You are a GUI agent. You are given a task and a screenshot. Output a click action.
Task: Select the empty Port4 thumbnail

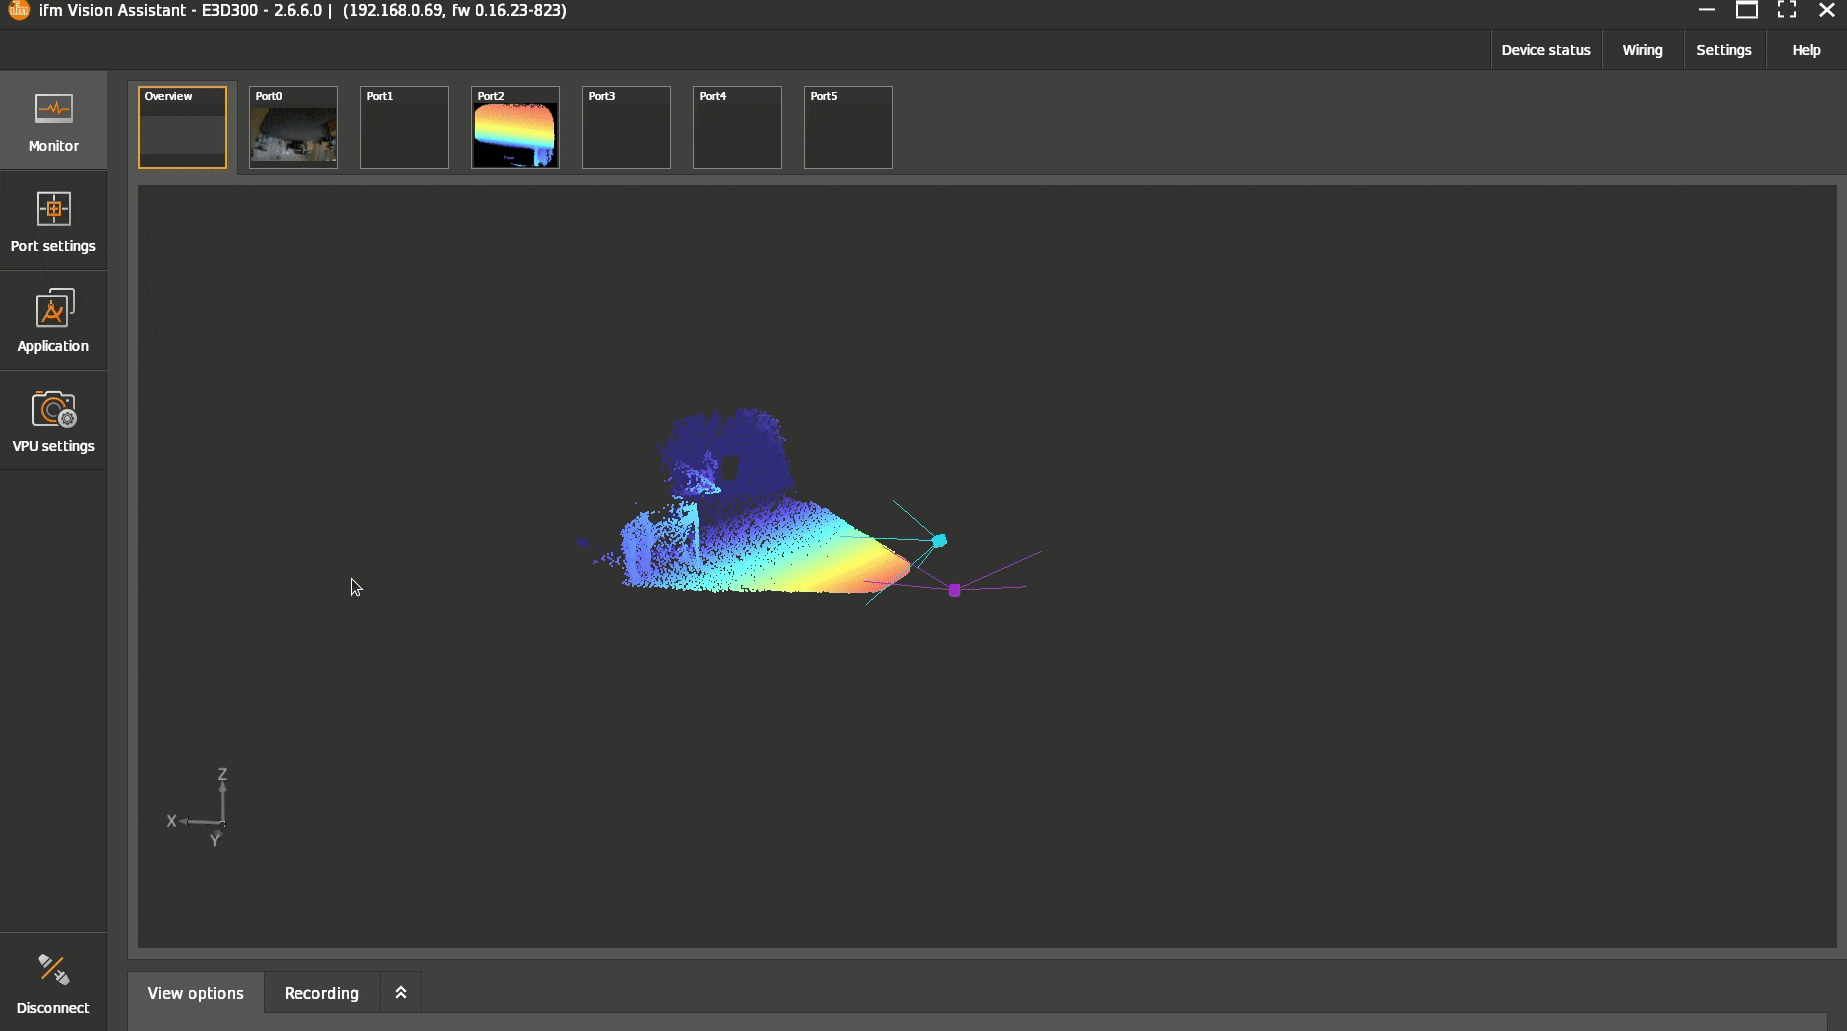coord(737,128)
